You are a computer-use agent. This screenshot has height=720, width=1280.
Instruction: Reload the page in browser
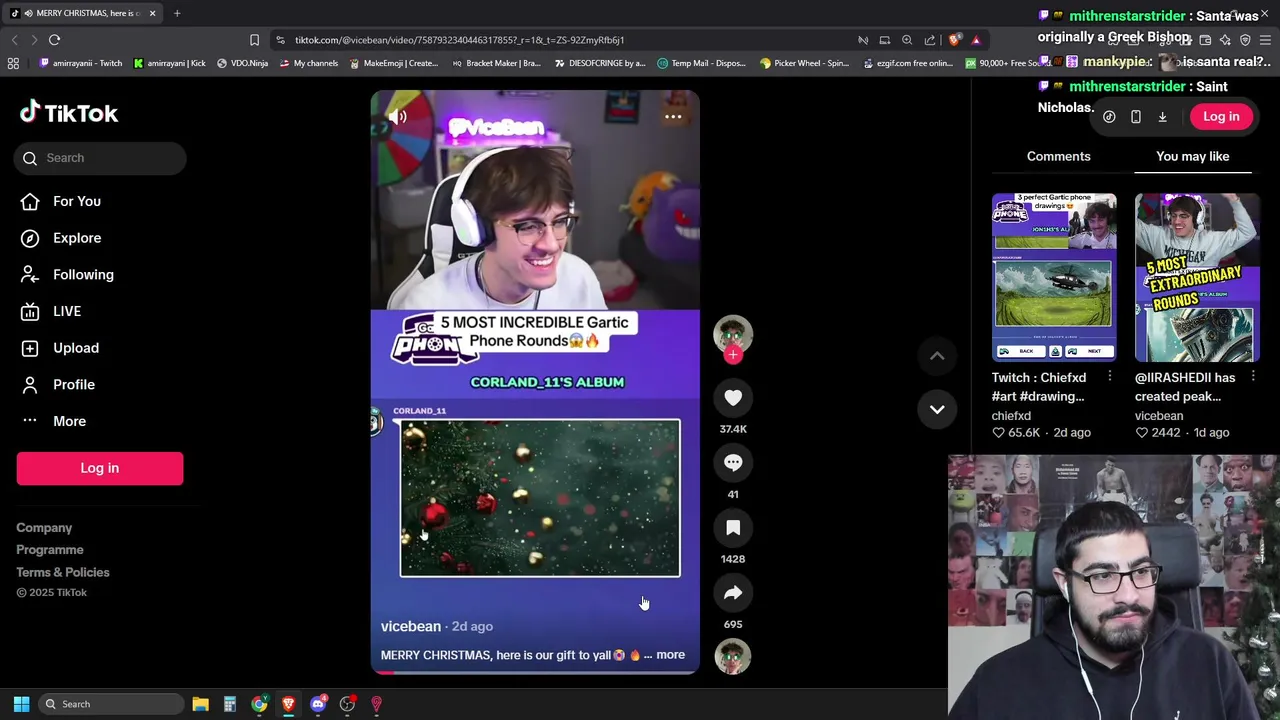tap(55, 40)
